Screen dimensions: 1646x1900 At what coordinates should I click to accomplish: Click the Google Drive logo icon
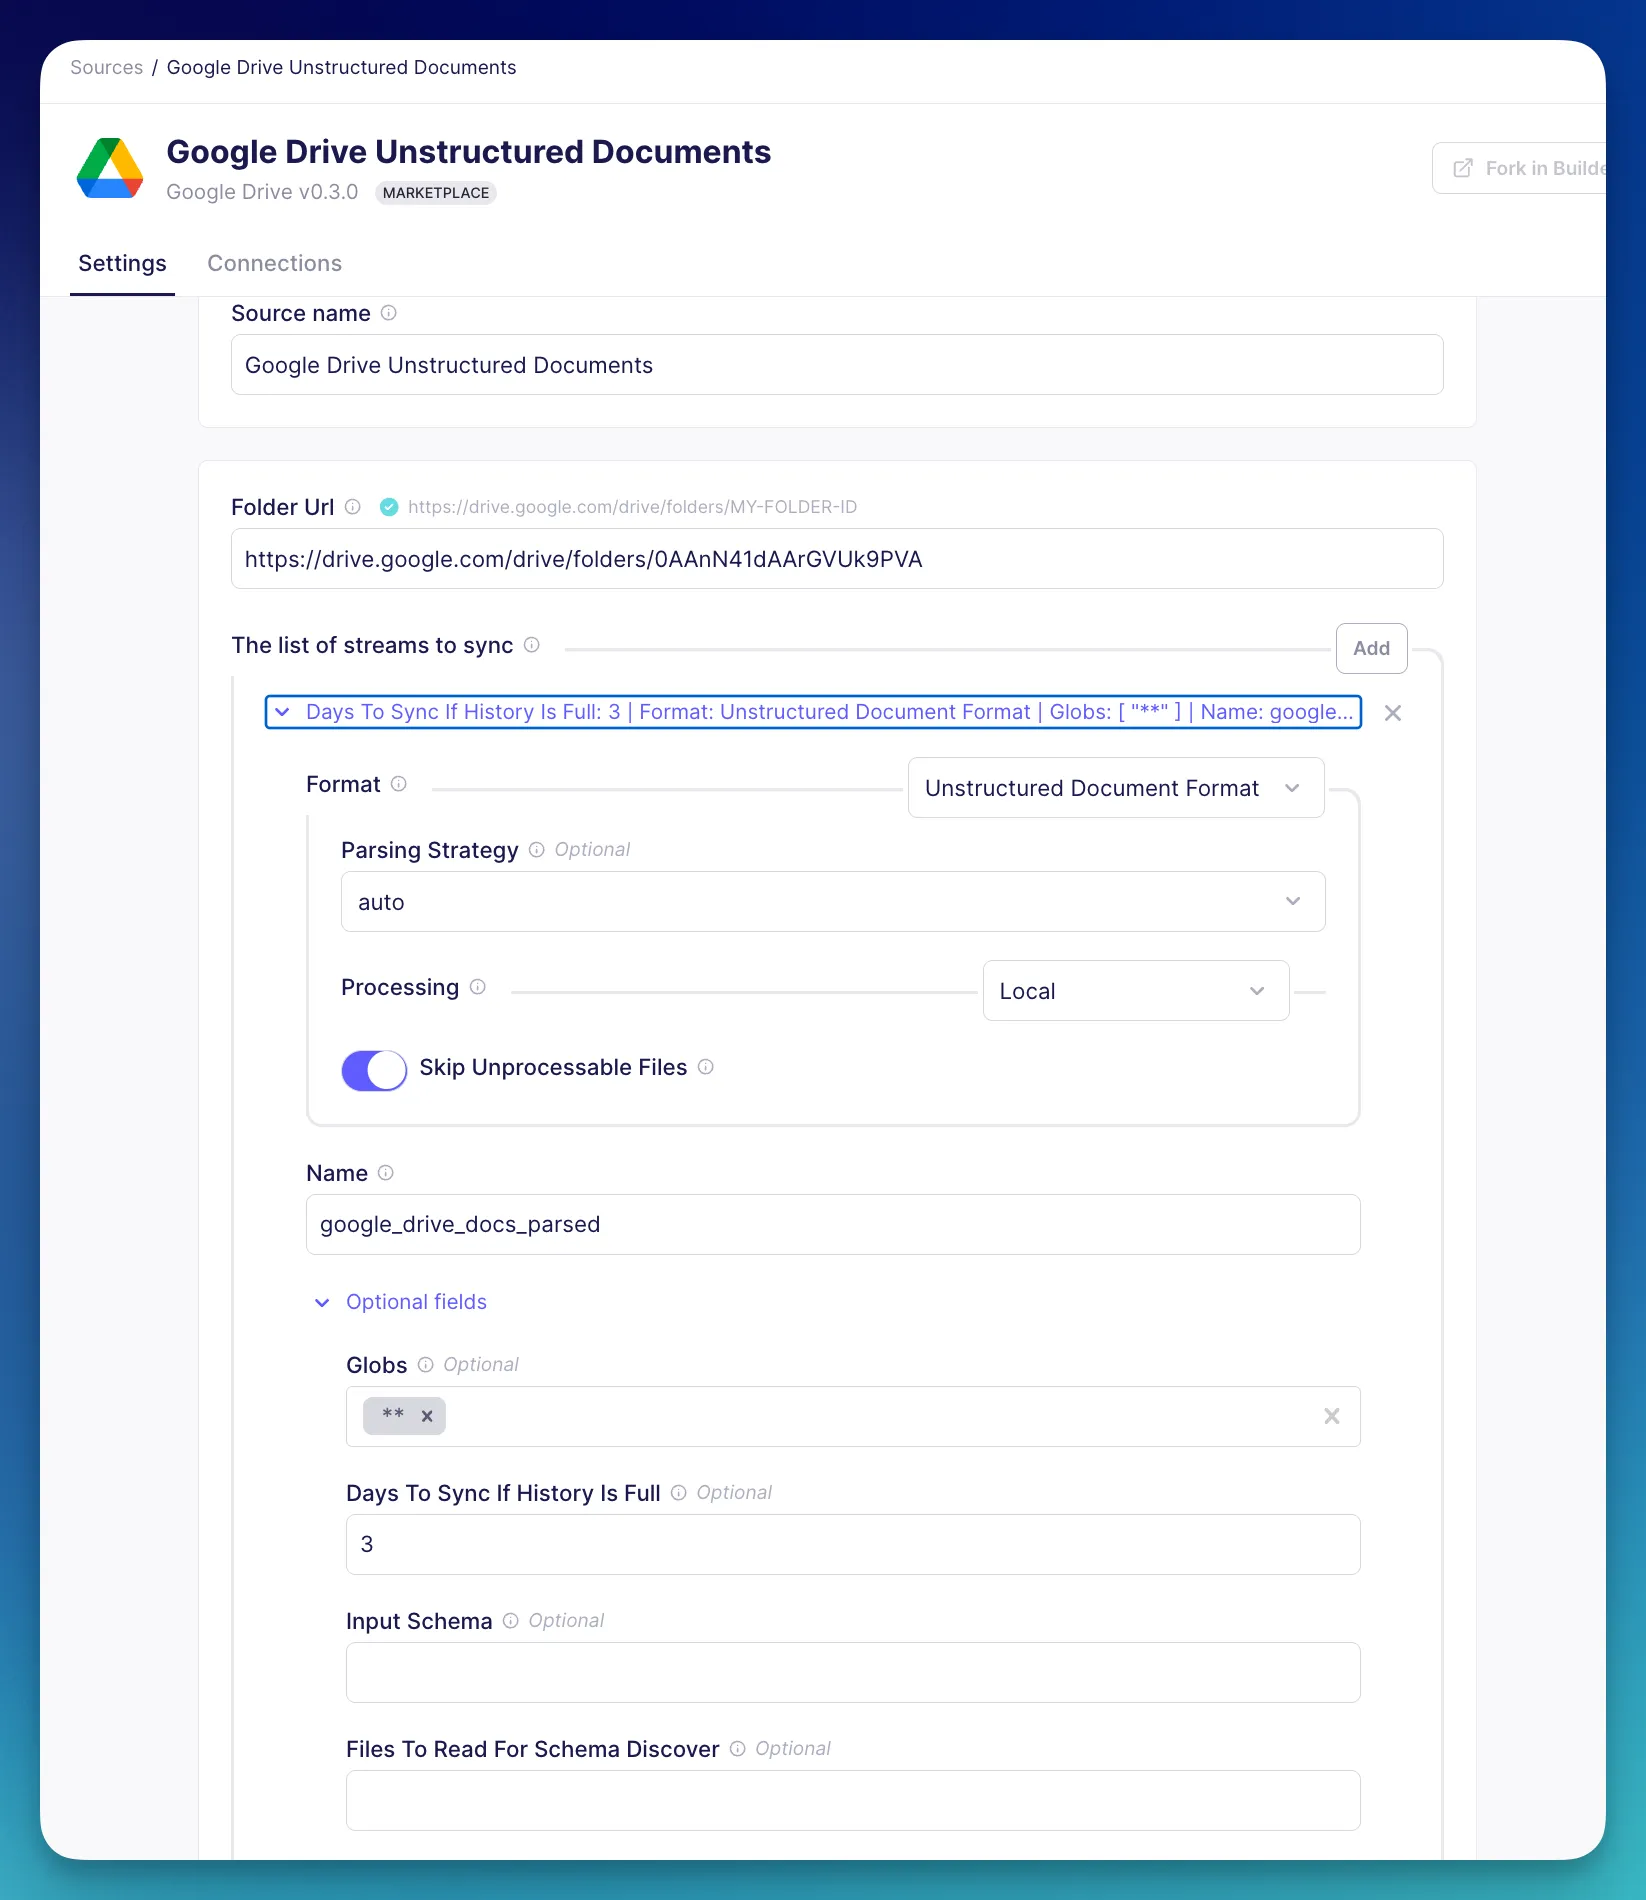110,168
